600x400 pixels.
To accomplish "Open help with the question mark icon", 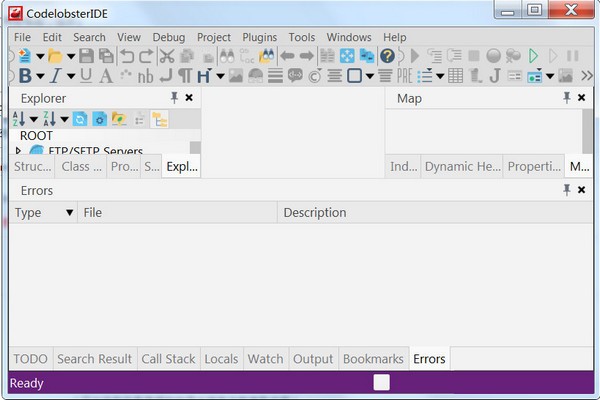I will click(x=387, y=56).
